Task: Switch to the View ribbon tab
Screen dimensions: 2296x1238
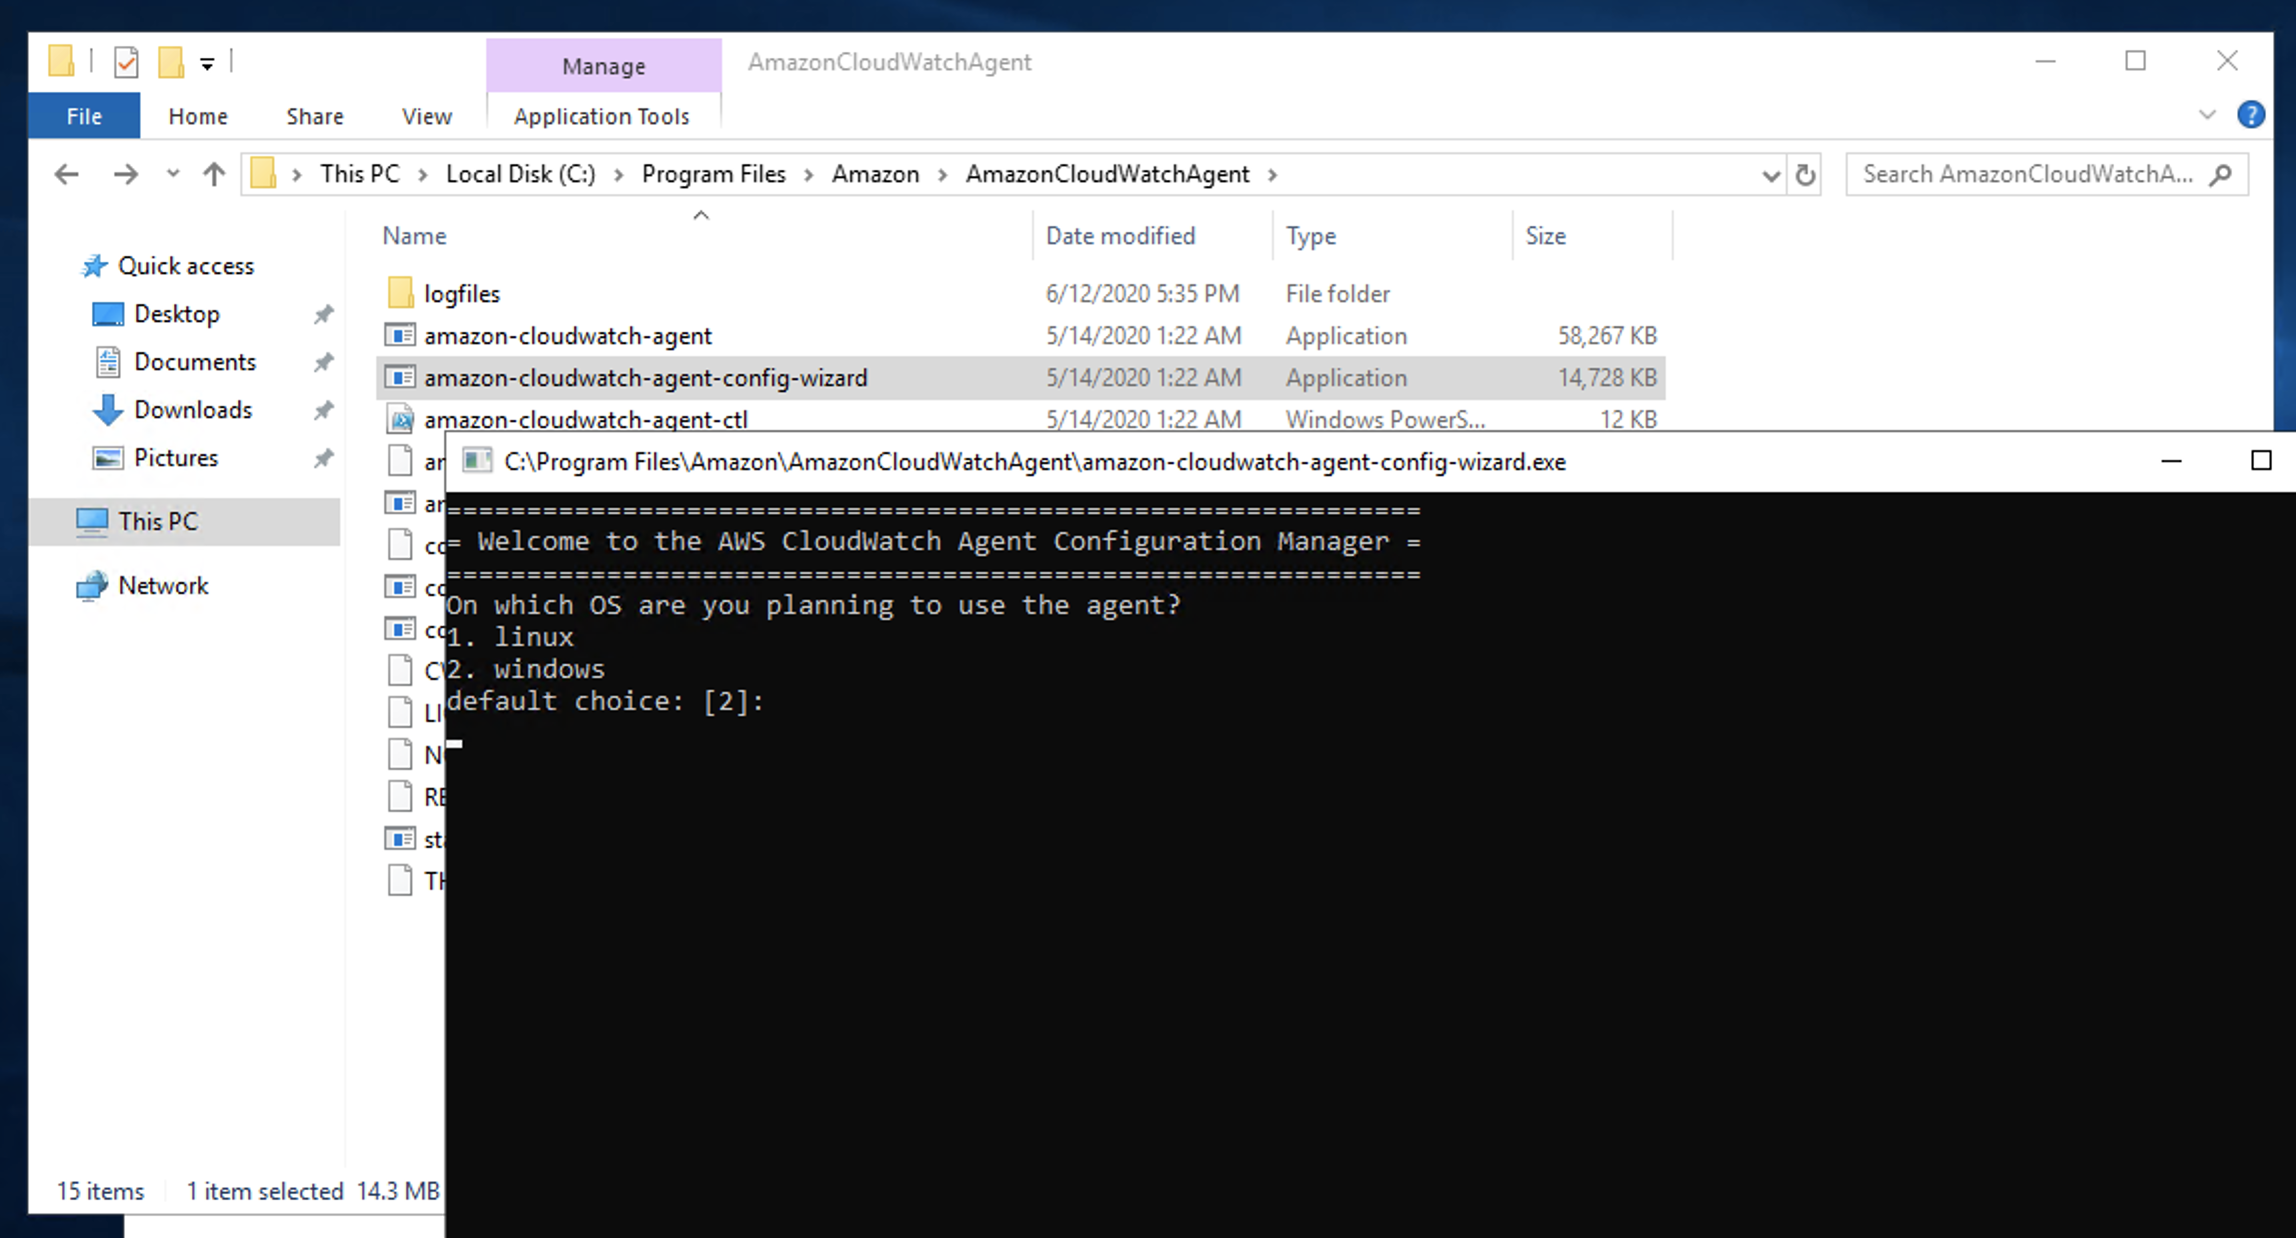Action: [426, 116]
